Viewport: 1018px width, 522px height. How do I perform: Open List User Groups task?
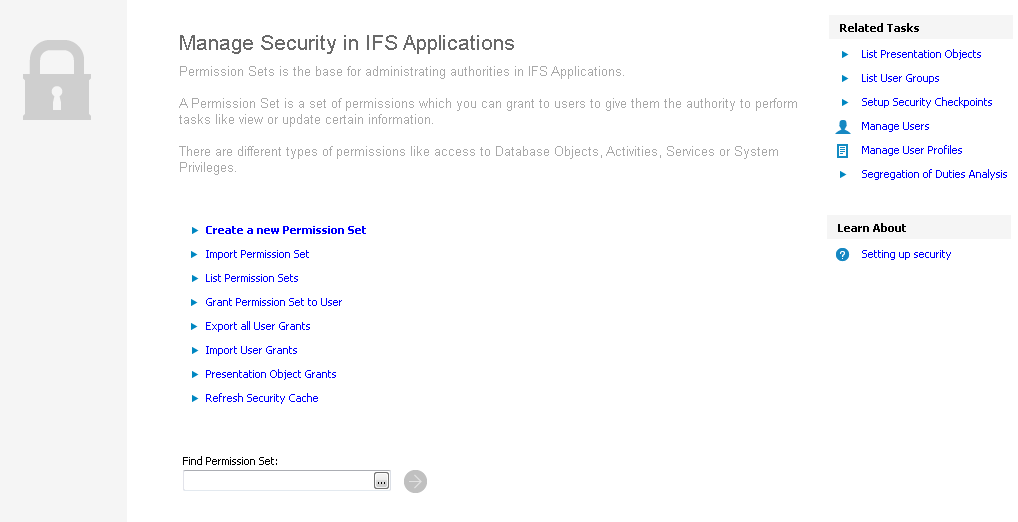point(900,78)
